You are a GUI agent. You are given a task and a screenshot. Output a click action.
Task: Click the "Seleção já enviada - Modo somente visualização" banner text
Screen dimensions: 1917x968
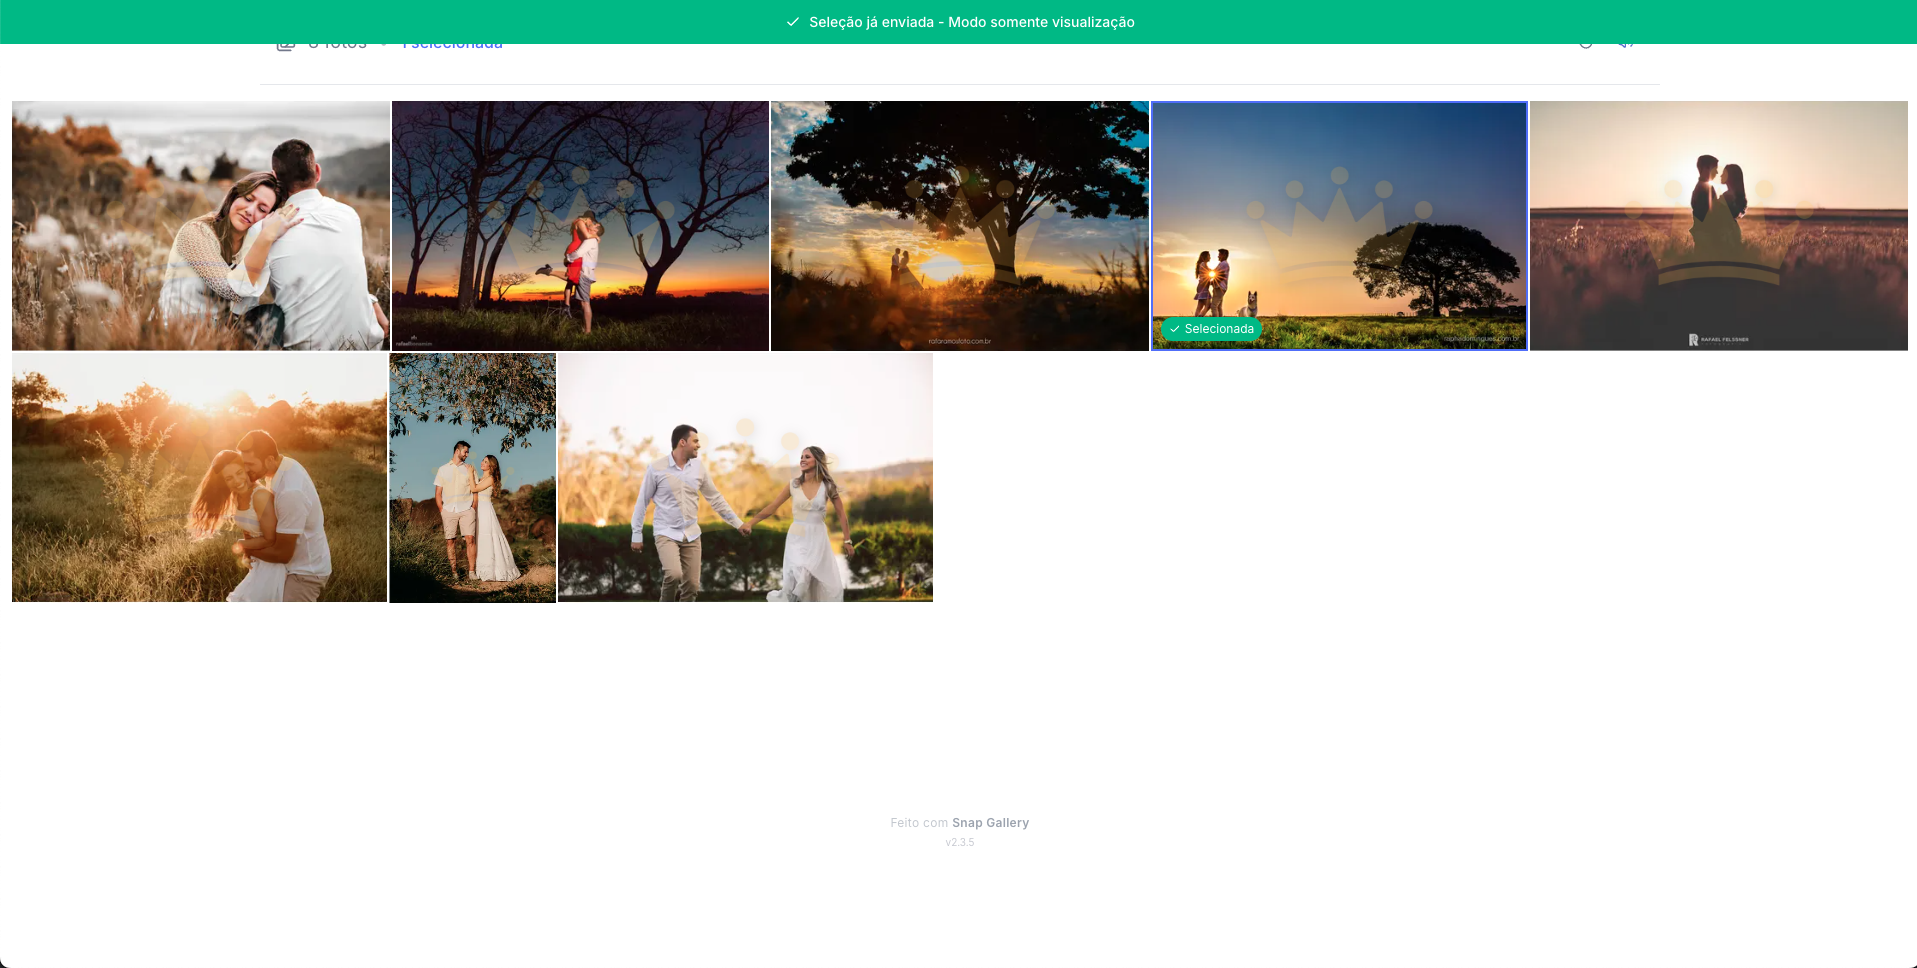pyautogui.click(x=971, y=22)
